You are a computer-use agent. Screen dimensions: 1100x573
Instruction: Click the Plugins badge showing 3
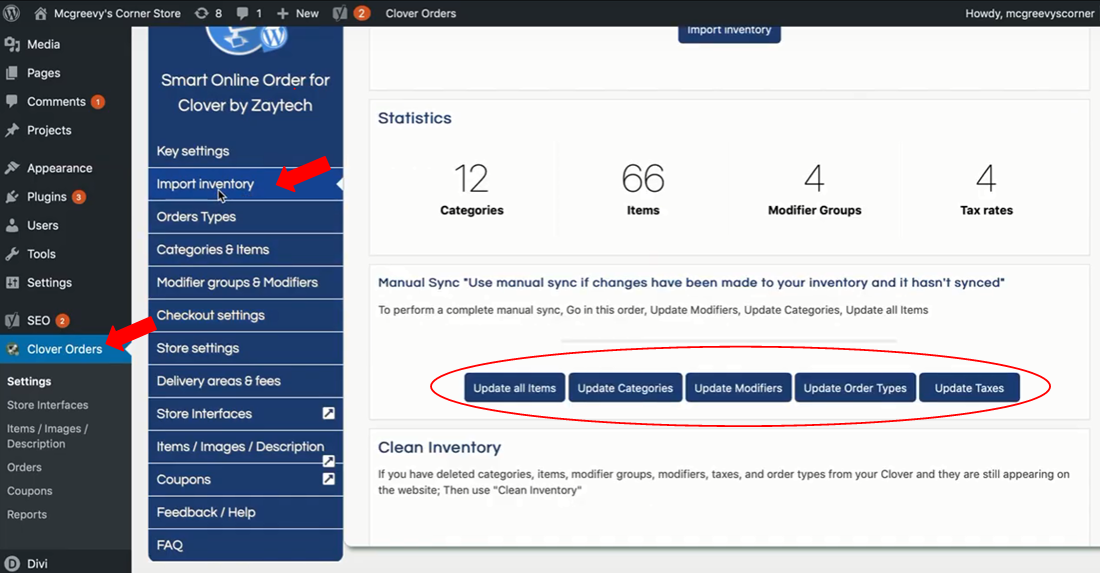point(79,197)
